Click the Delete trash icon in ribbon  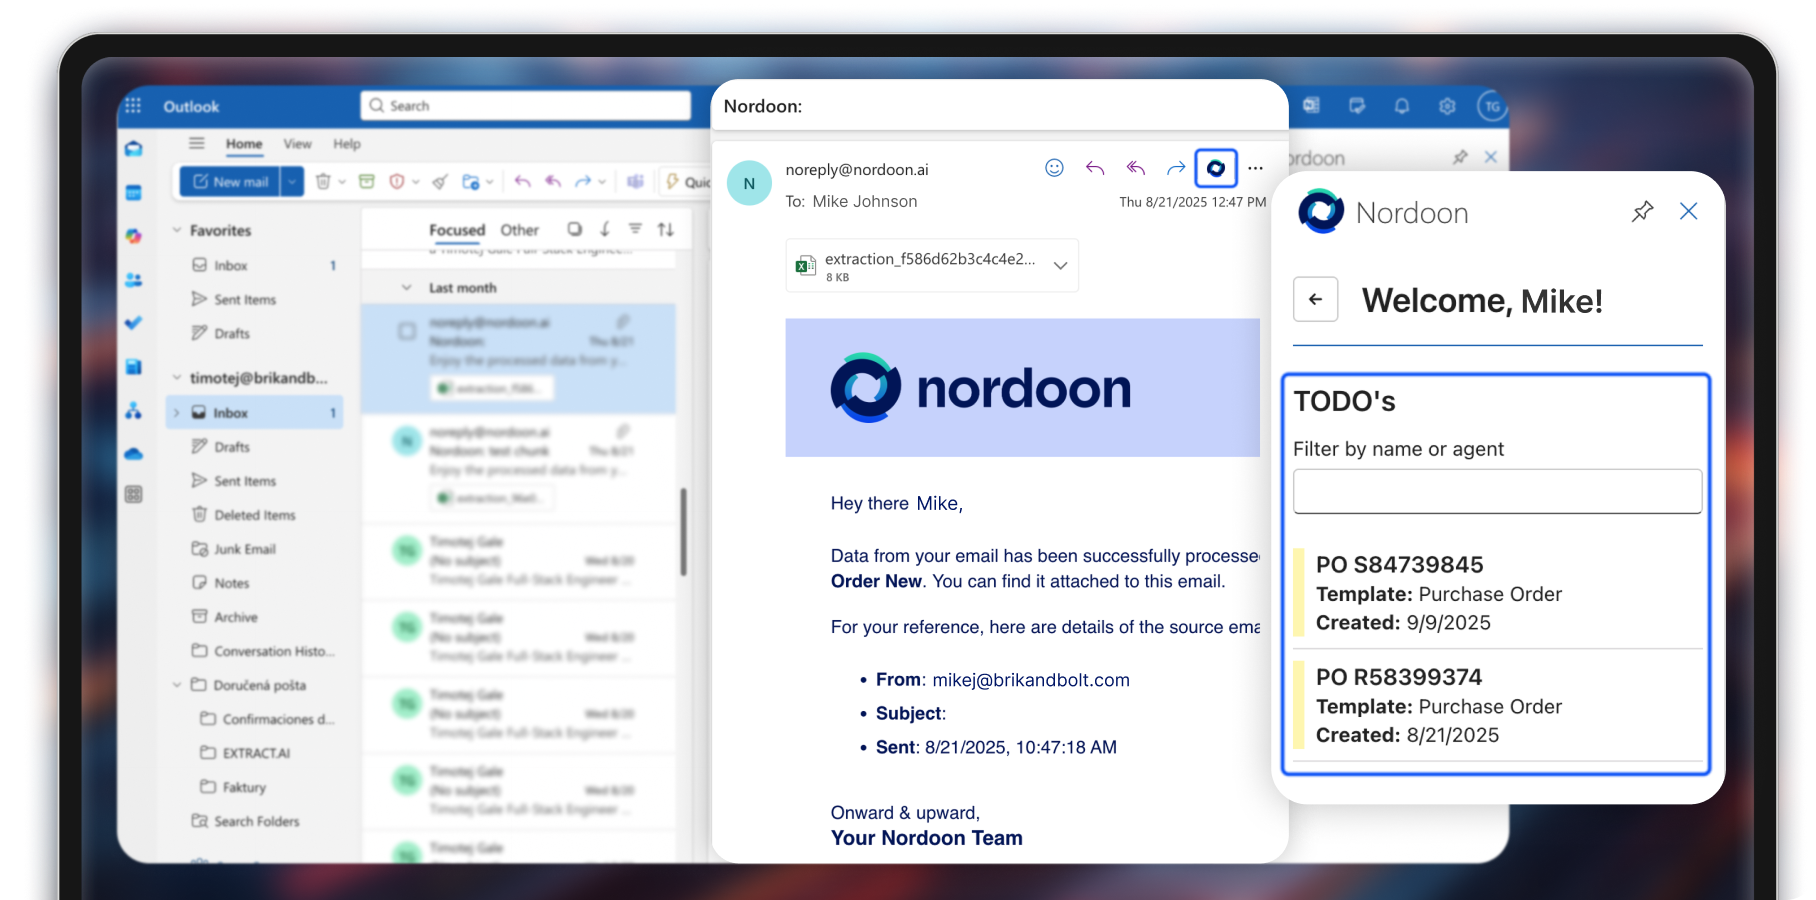(322, 181)
